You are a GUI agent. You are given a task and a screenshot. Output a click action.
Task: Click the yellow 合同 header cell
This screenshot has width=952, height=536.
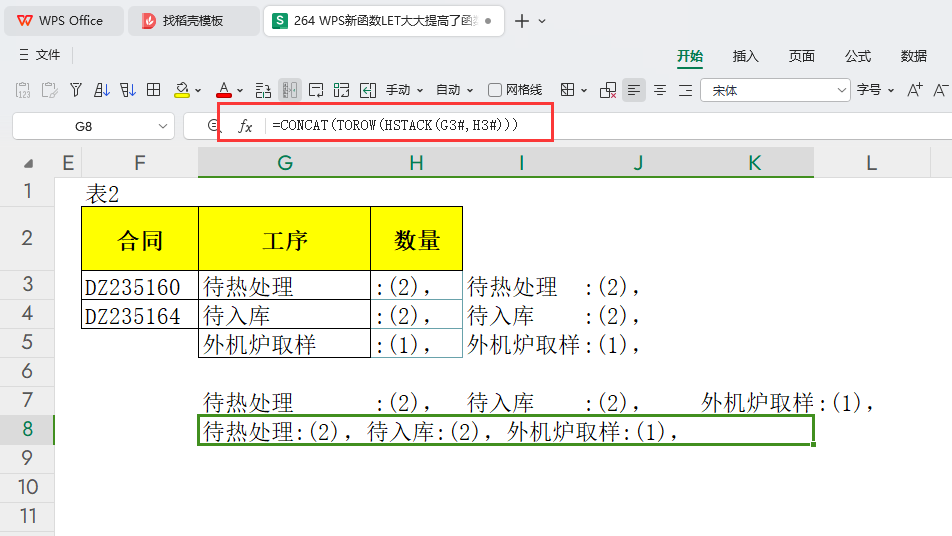pos(140,239)
